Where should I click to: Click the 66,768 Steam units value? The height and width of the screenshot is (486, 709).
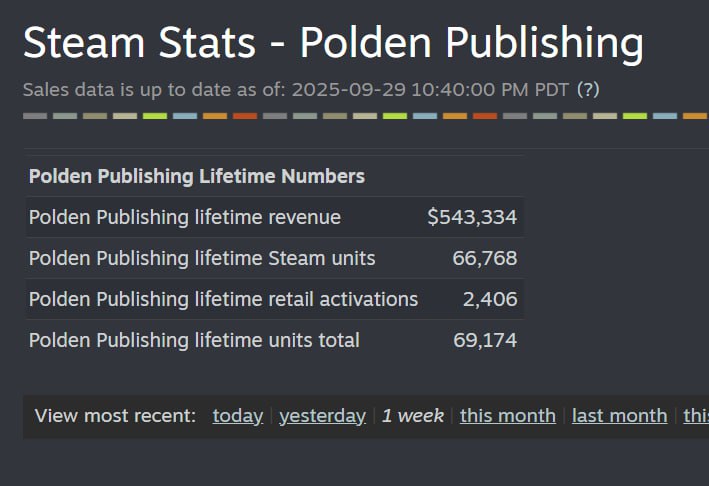point(485,258)
